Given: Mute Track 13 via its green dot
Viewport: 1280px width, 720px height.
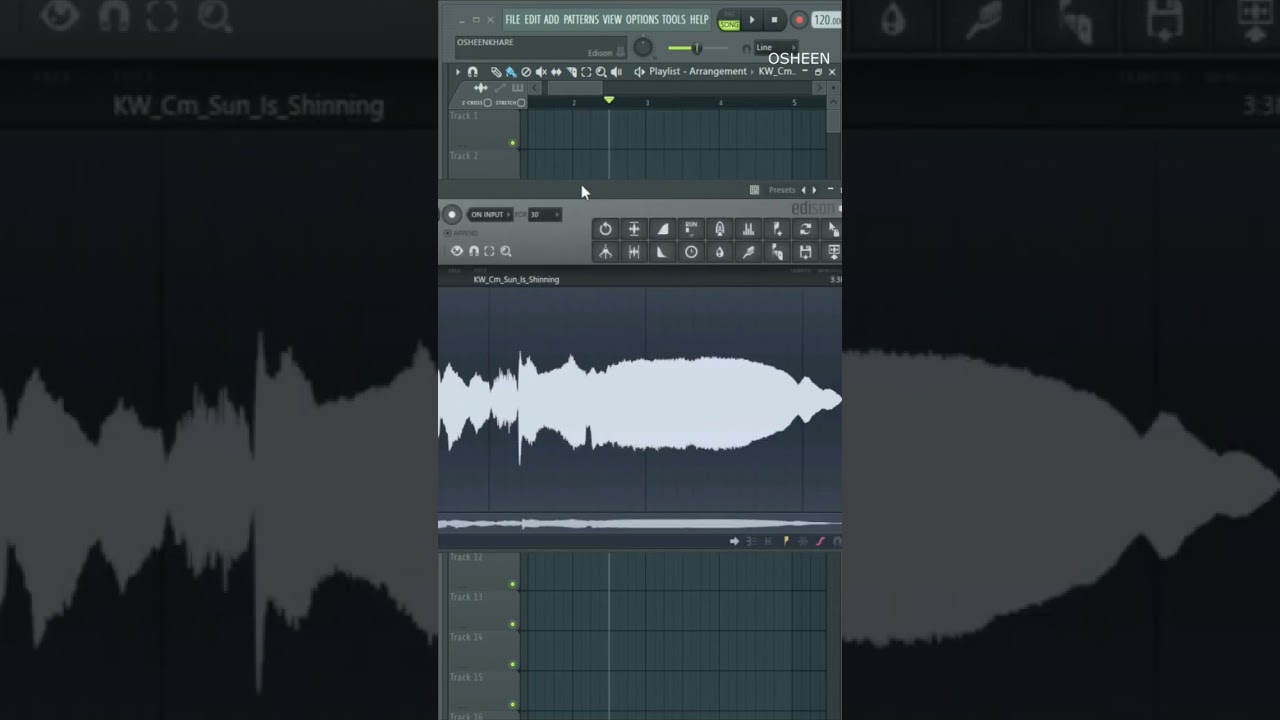Looking at the screenshot, I should pos(513,624).
